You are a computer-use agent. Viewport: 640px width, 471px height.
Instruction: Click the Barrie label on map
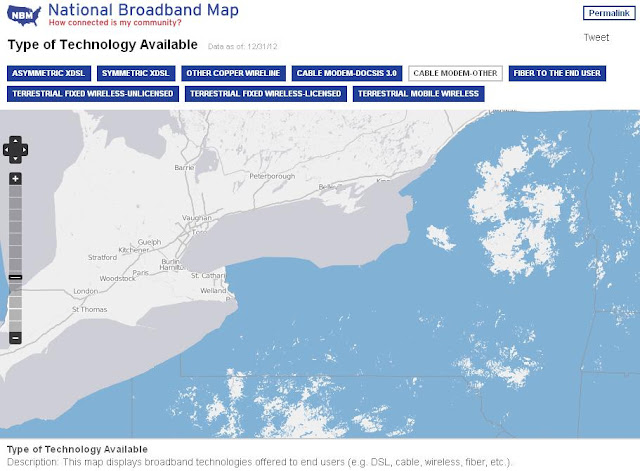pyautogui.click(x=184, y=167)
